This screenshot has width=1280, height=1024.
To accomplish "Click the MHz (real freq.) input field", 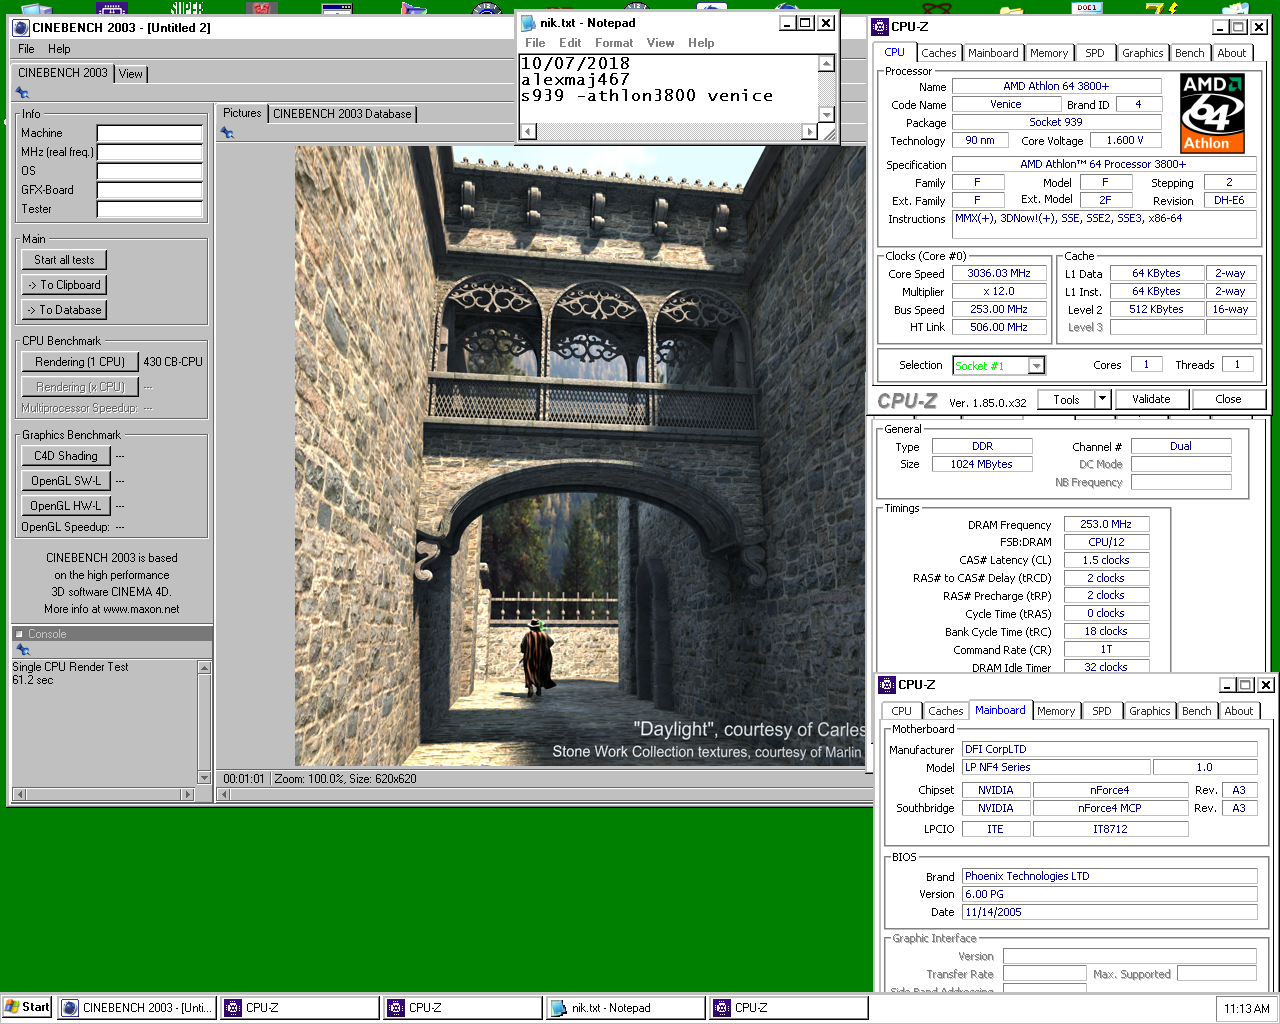I will coord(150,152).
